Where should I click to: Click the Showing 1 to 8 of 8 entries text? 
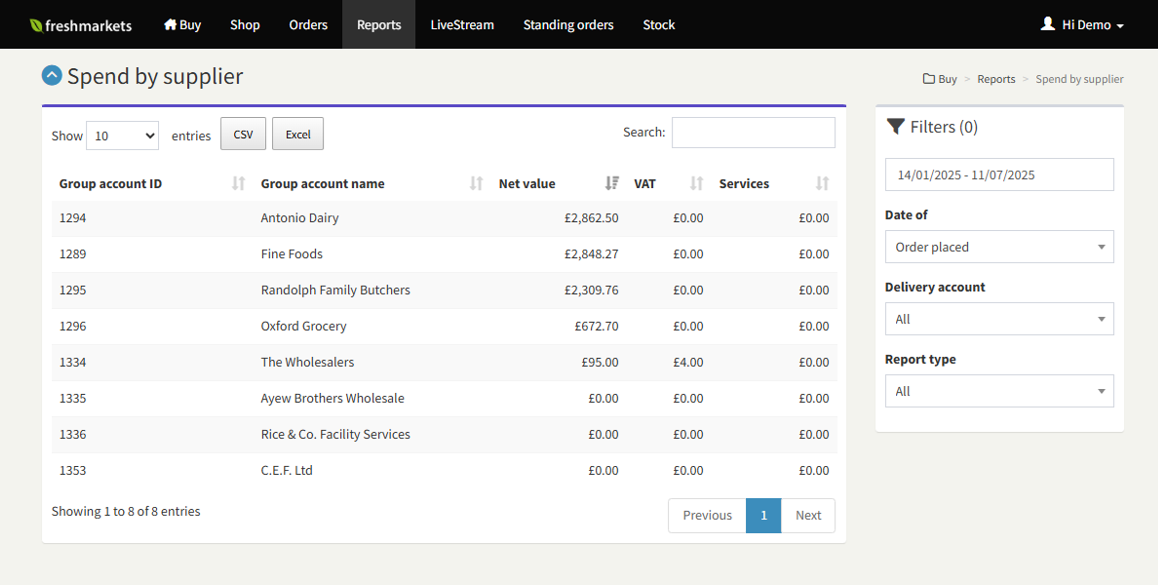[x=126, y=511]
